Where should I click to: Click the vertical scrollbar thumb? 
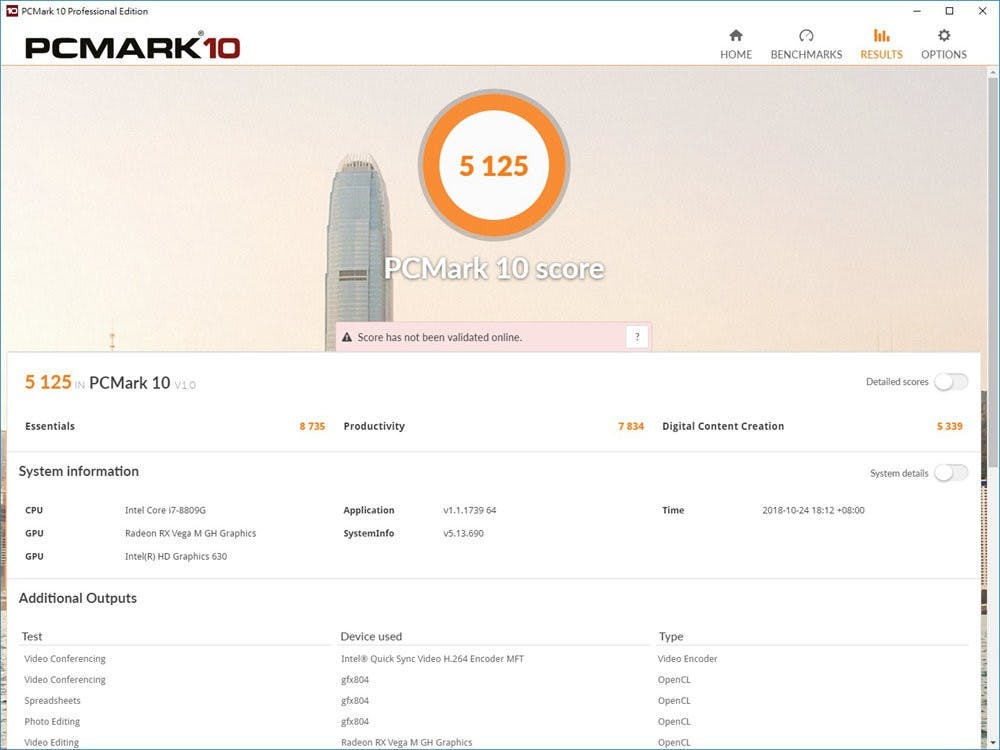(x=992, y=270)
